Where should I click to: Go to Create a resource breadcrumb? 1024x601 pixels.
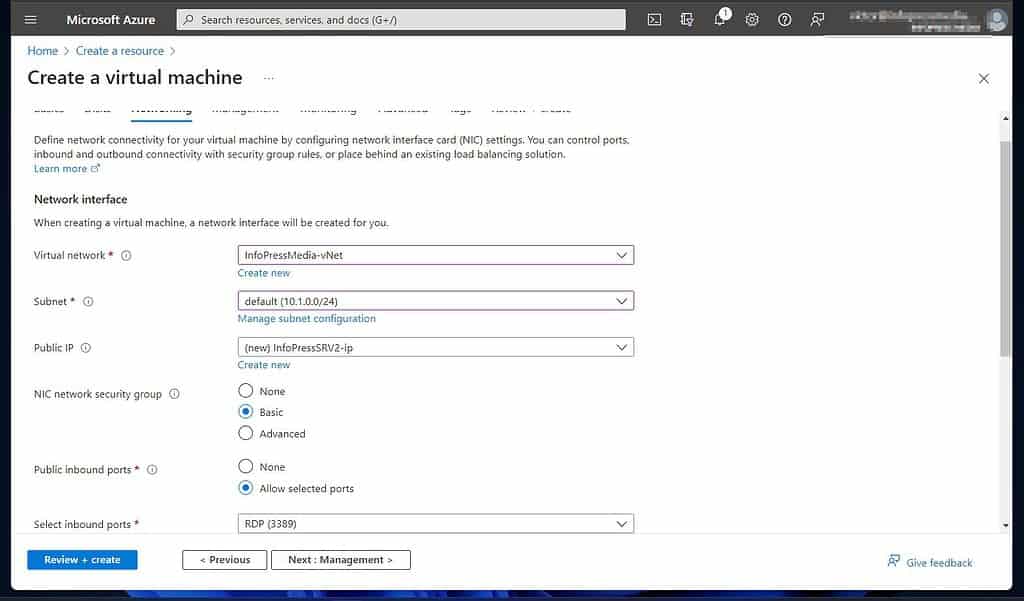pyautogui.click(x=120, y=51)
